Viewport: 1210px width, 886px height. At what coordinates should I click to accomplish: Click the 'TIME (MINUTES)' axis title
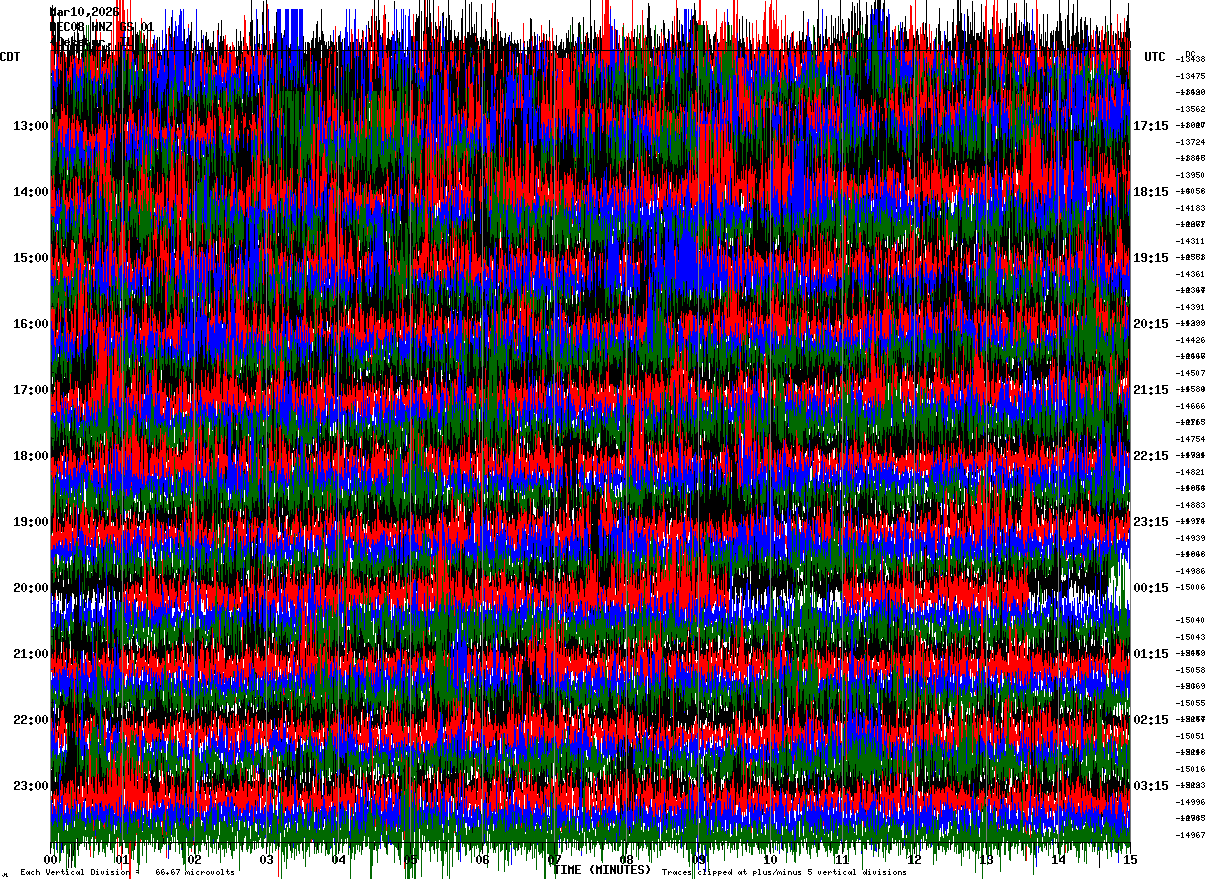coord(602,870)
